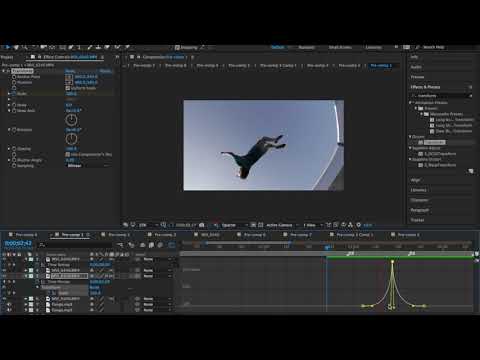Click the Position stopwatch icon
The height and width of the screenshot is (360, 480).
point(14,82)
